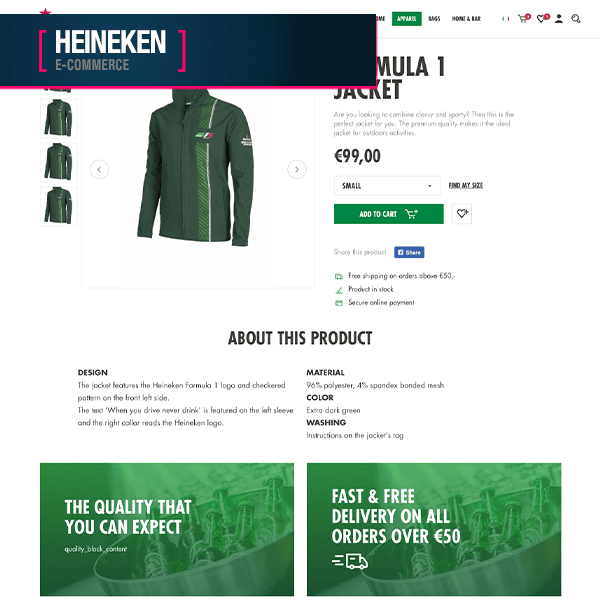Click the Fast & Free Delivery banner
The width and height of the screenshot is (600, 600).
coord(434,529)
